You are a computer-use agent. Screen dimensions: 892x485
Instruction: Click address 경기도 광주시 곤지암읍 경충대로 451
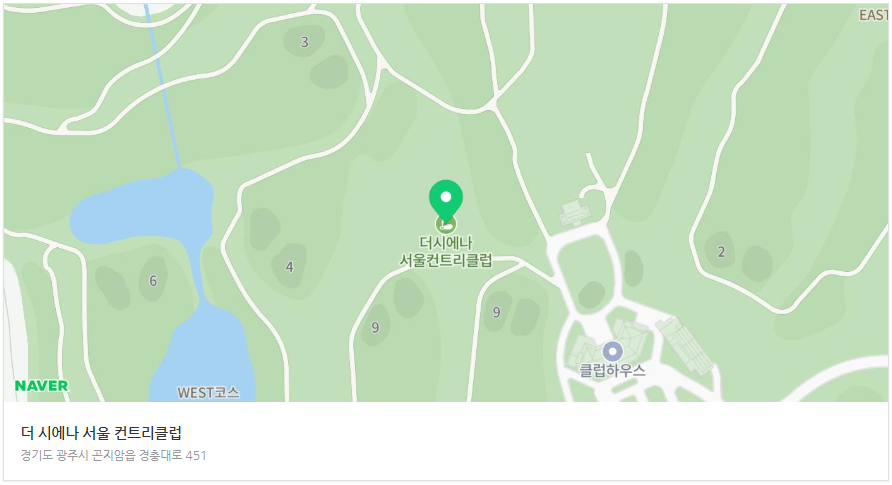point(113,455)
